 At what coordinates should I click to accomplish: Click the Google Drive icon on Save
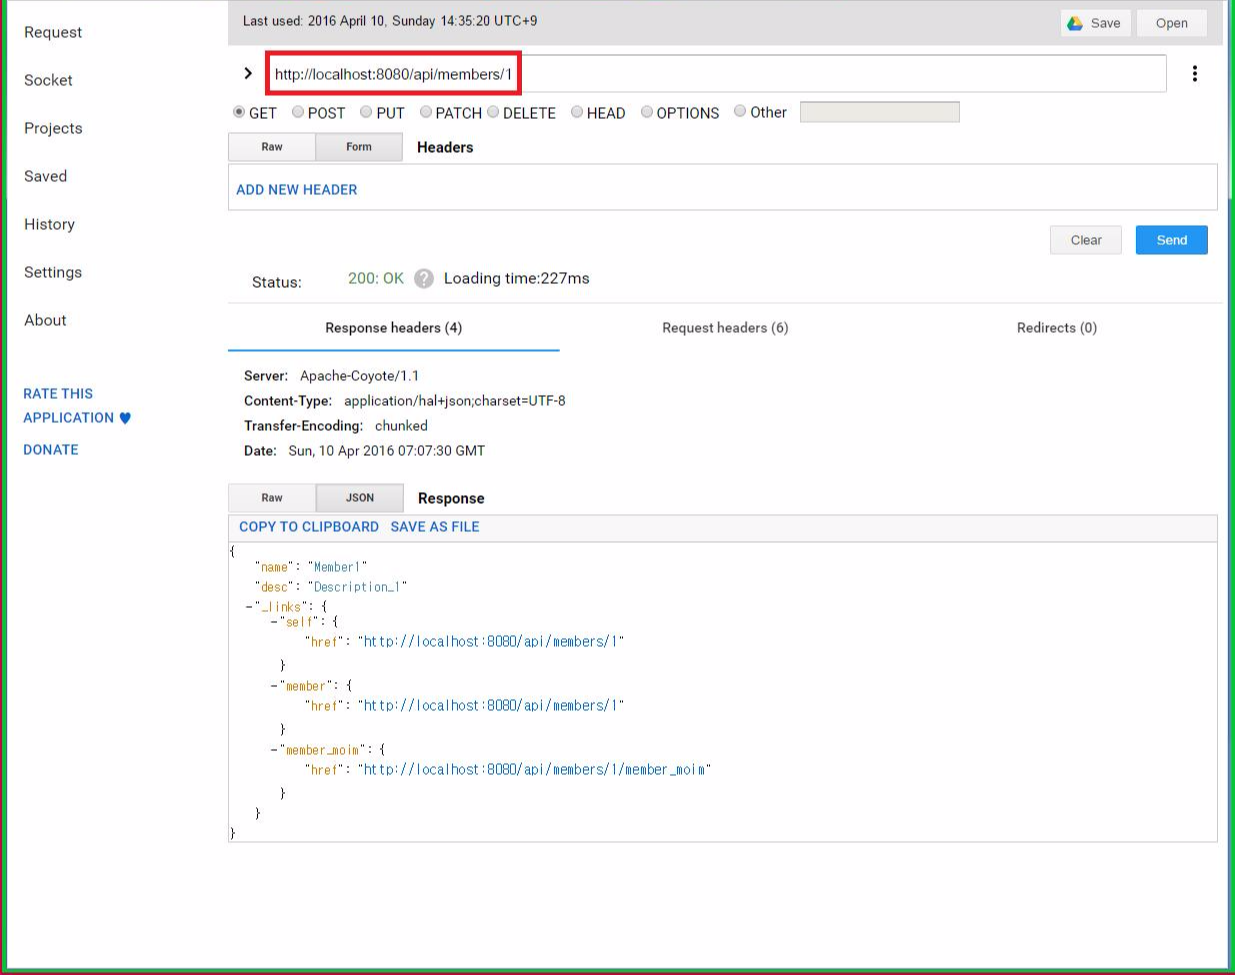click(x=1075, y=23)
